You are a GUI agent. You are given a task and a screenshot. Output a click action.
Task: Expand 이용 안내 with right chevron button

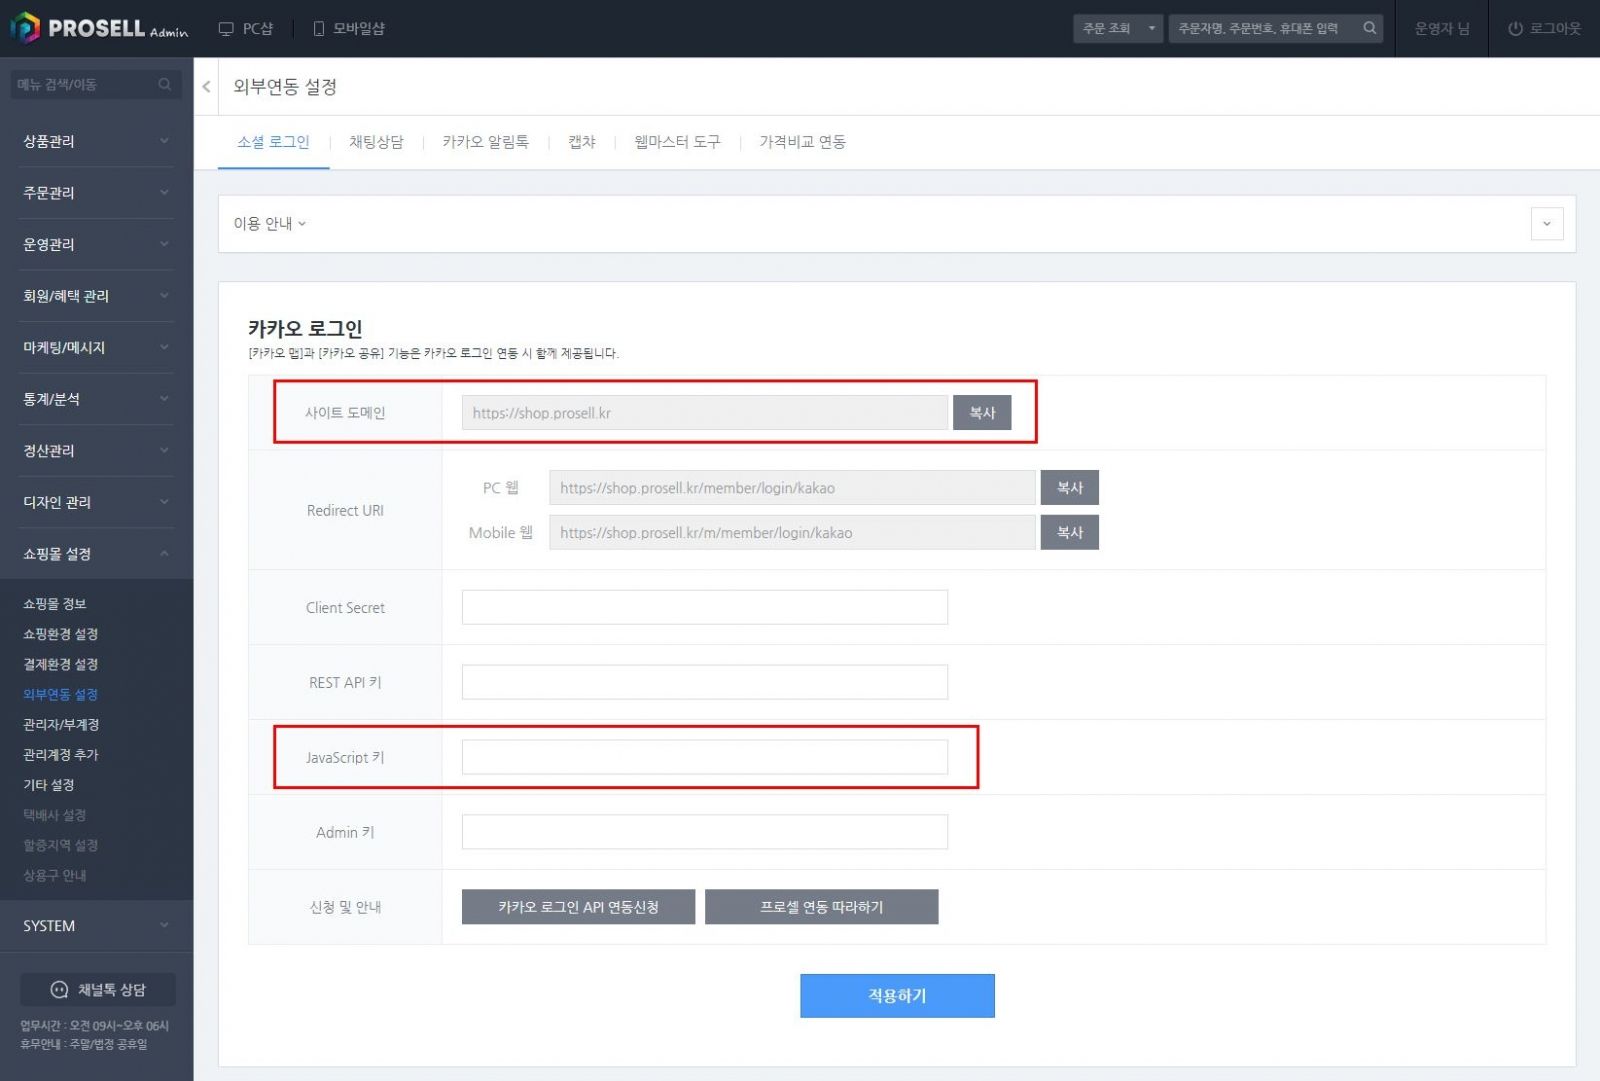point(1546,224)
